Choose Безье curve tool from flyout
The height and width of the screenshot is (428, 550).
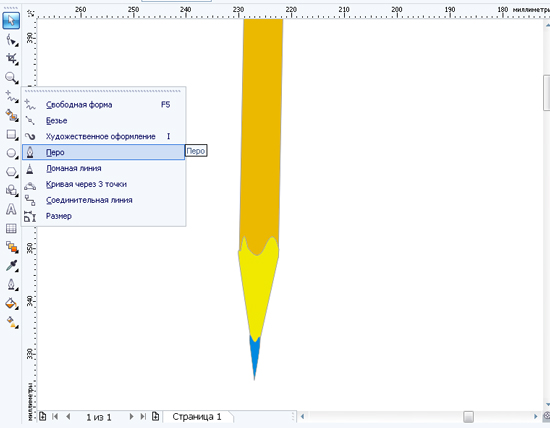(x=103, y=121)
